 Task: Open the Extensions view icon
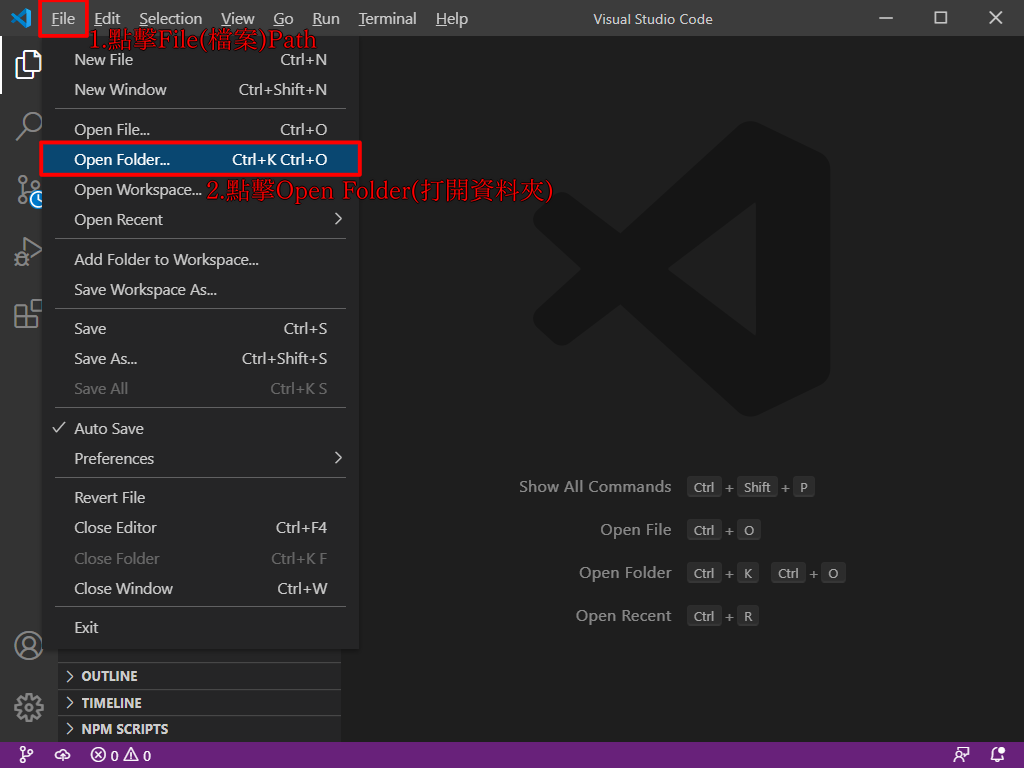point(28,313)
